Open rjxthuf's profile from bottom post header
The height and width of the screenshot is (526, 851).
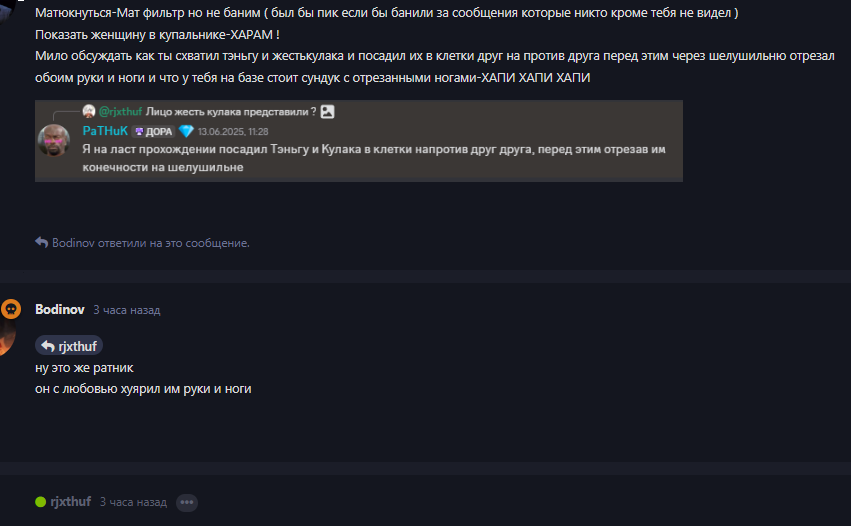pos(71,502)
